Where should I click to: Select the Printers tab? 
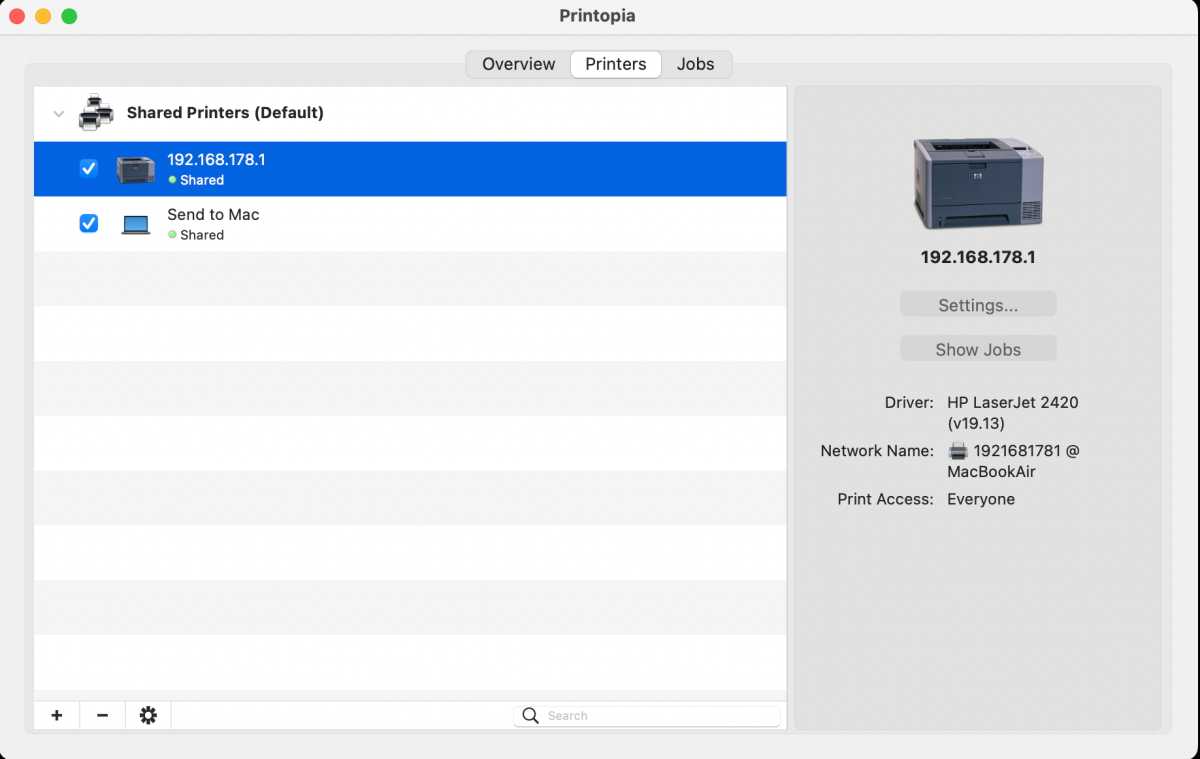[616, 64]
